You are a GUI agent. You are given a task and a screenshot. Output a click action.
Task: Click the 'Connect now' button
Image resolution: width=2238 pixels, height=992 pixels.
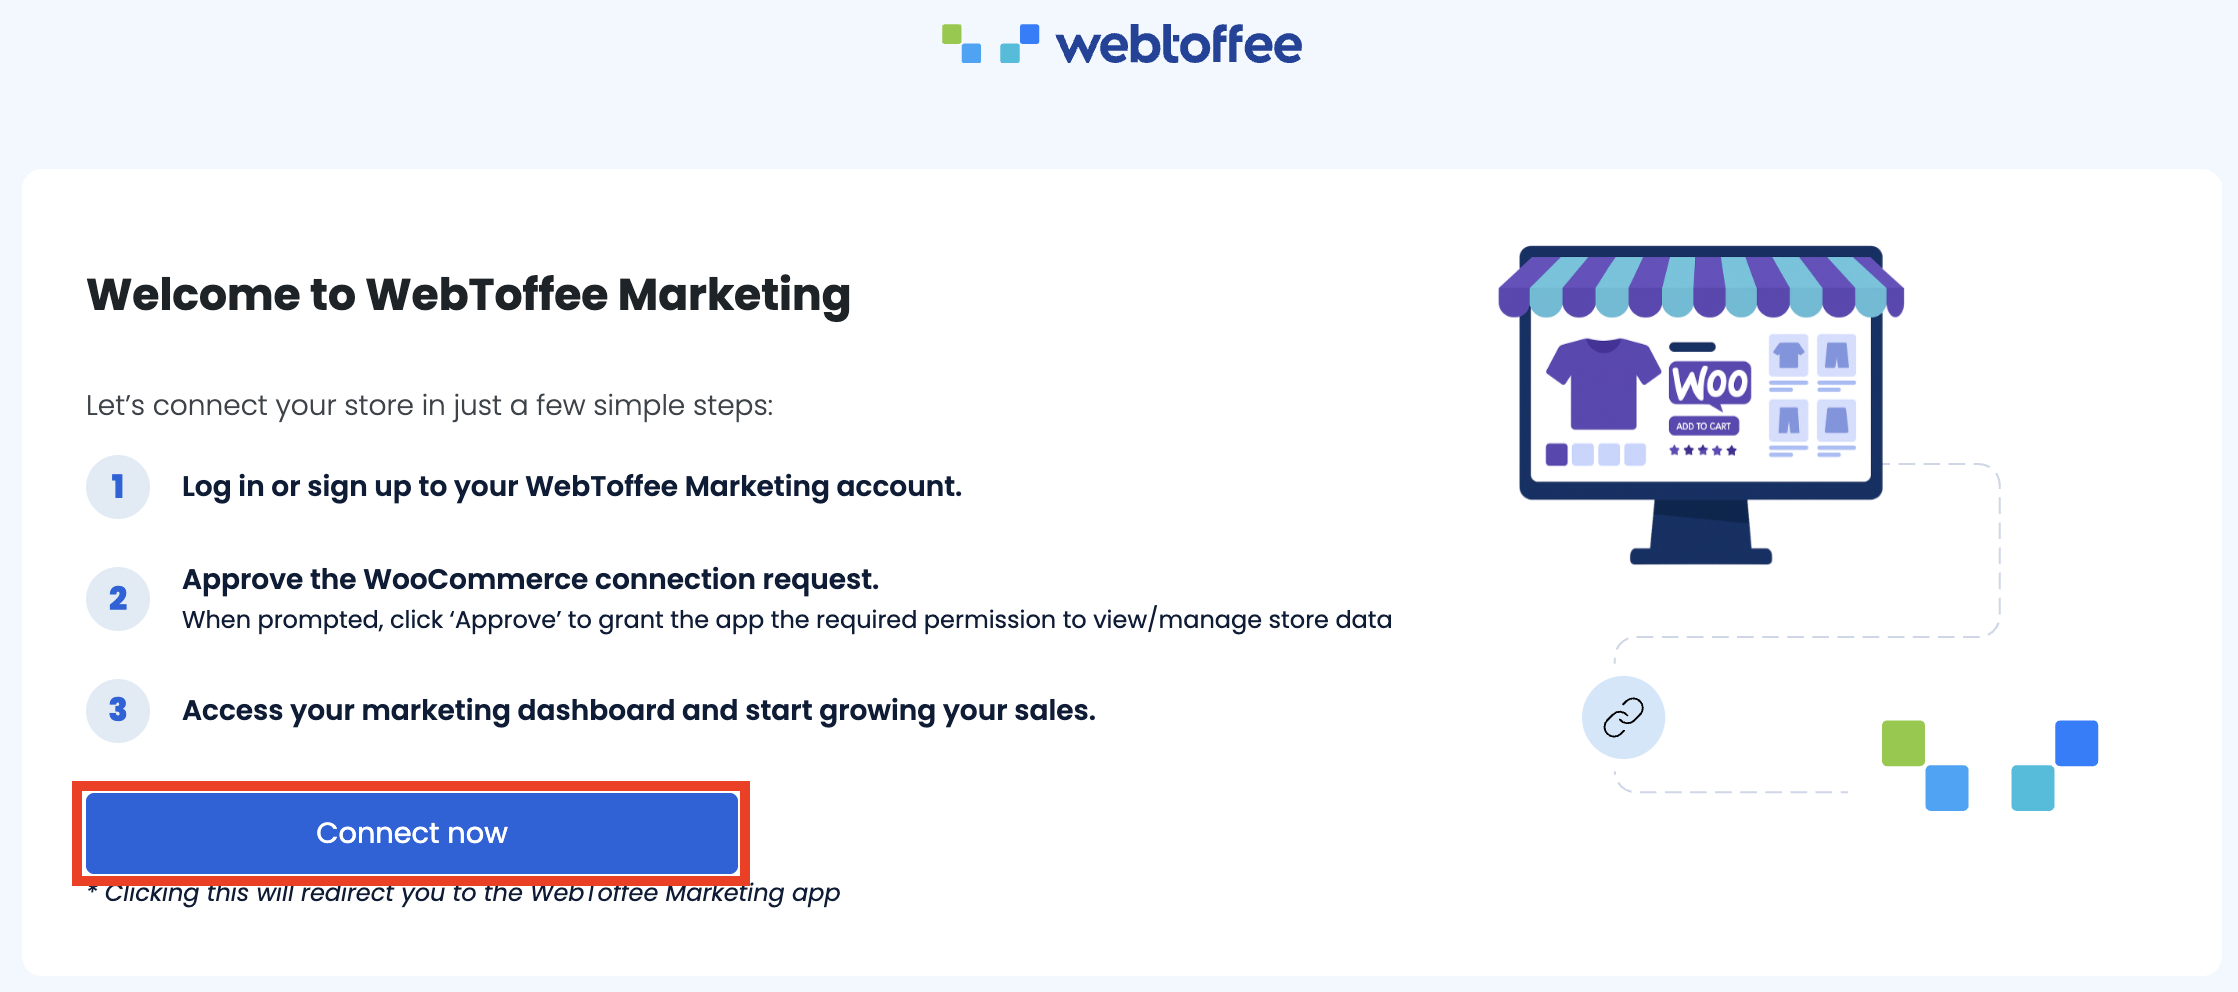411,832
